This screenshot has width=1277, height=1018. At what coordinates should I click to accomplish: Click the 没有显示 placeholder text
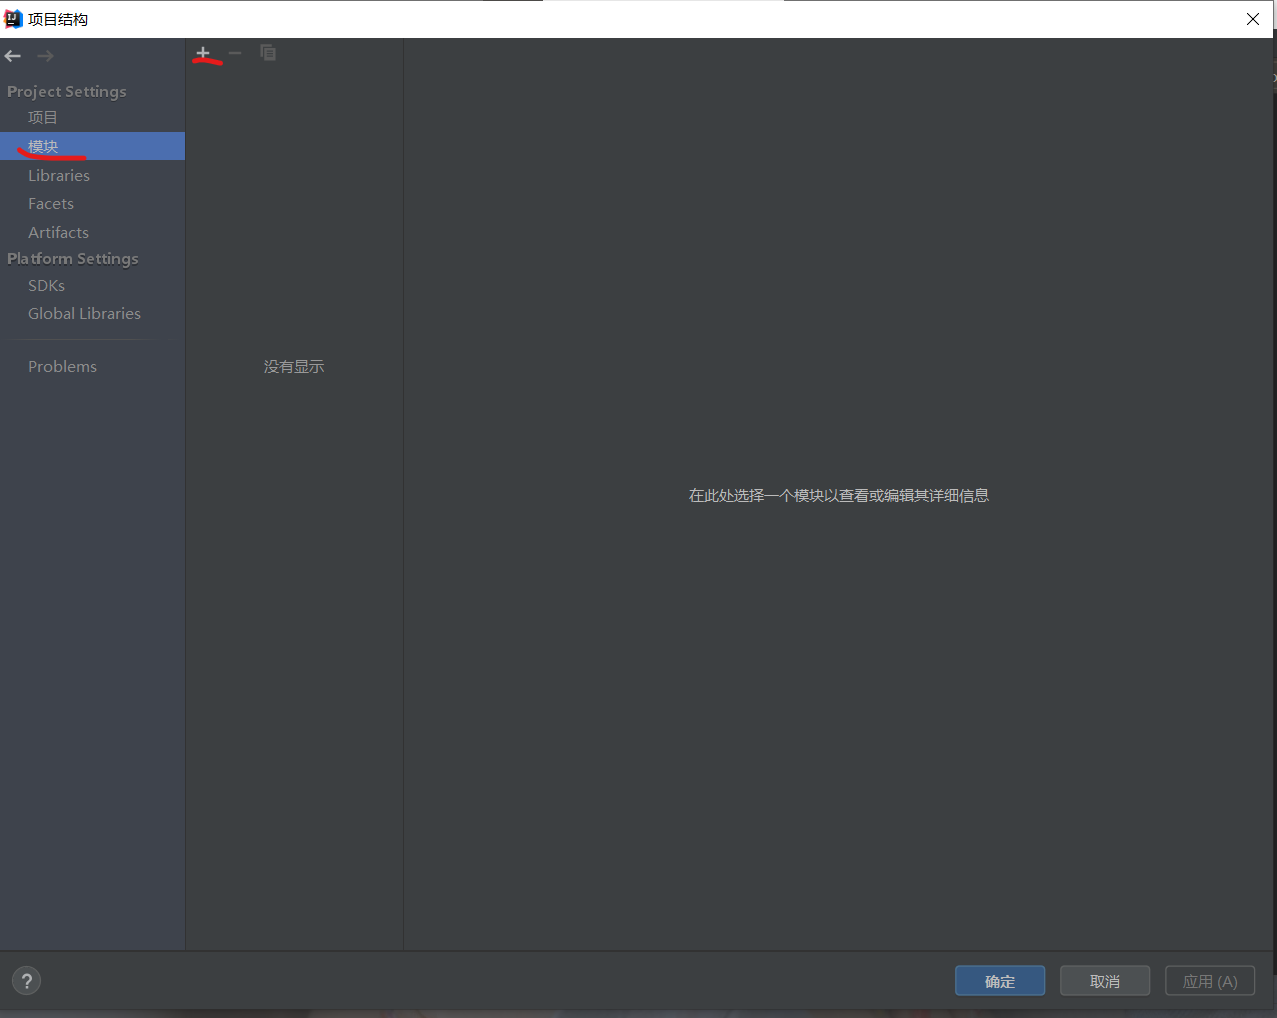tap(294, 367)
